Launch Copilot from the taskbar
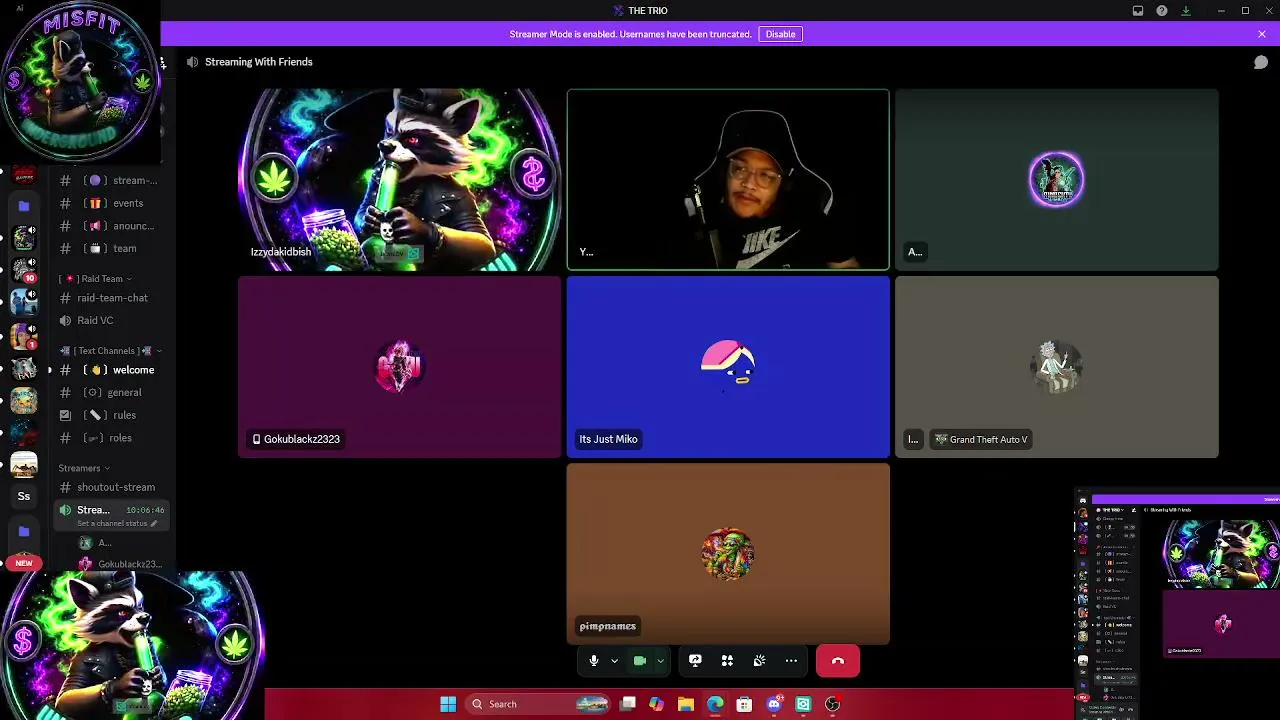 coord(656,704)
